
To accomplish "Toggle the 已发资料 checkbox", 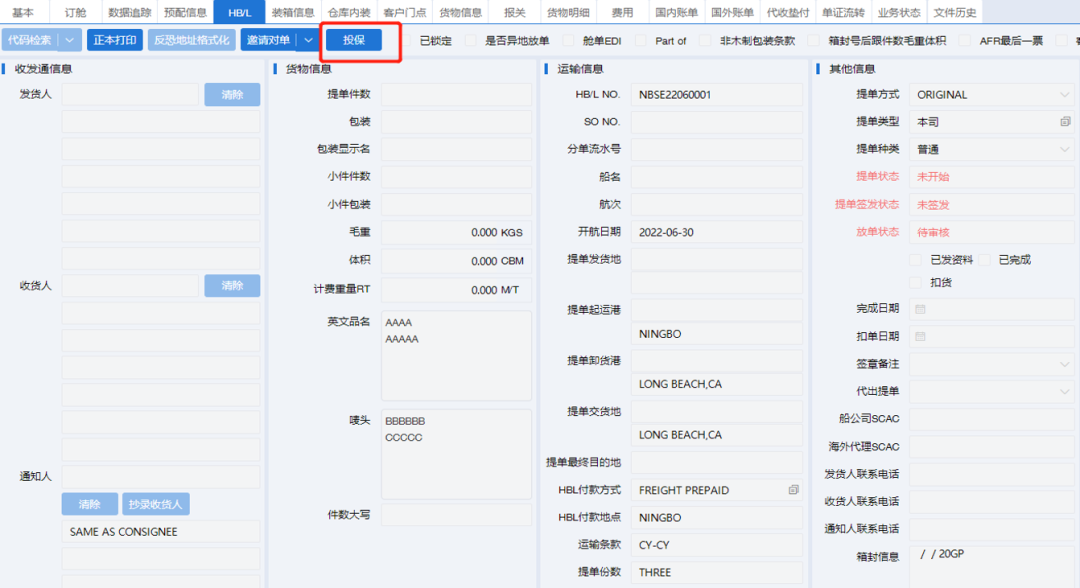I will [x=916, y=260].
